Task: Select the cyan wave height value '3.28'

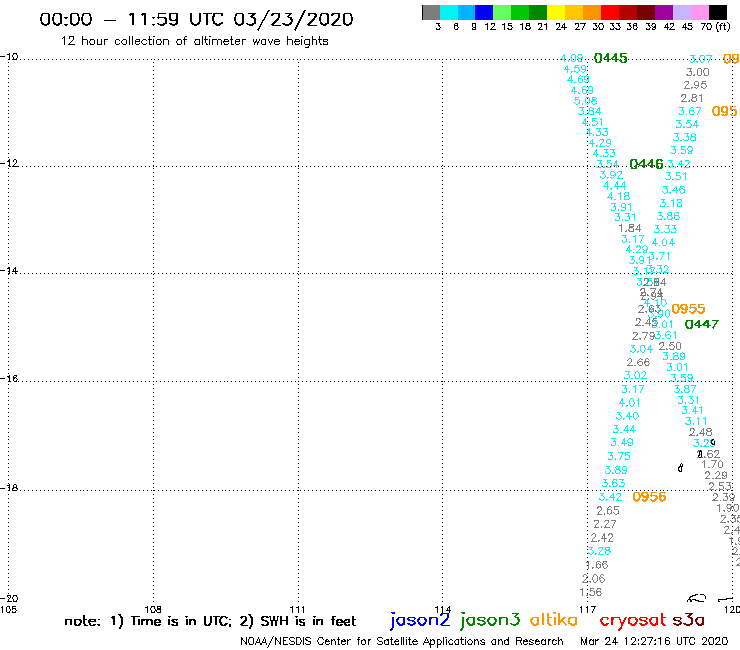Action: pyautogui.click(x=599, y=551)
